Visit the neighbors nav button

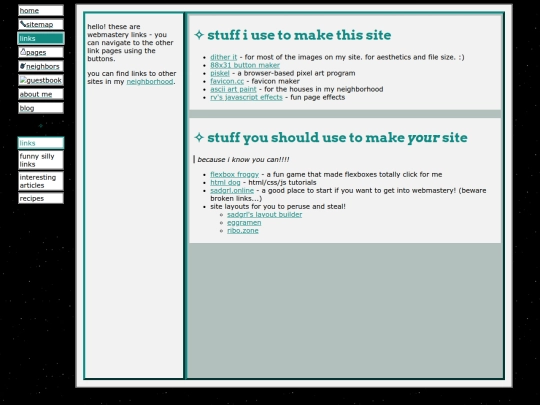(x=41, y=66)
